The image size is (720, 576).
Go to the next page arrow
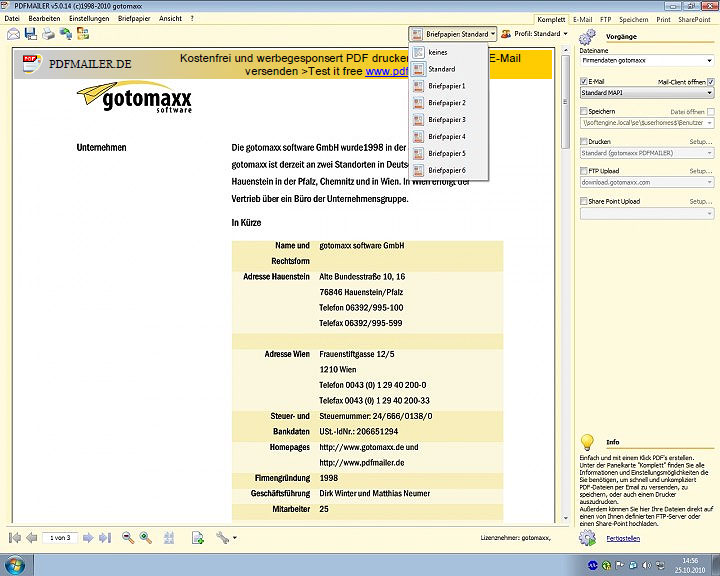coord(88,537)
